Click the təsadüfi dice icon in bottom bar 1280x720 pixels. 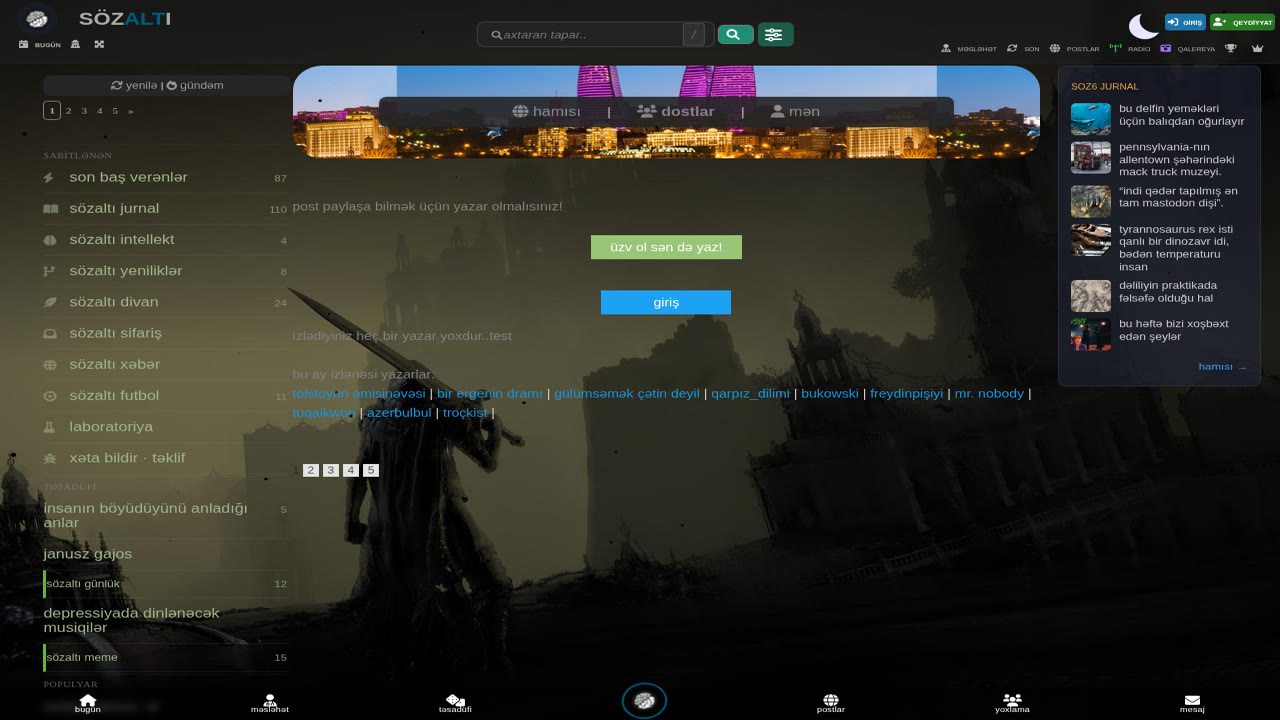pyautogui.click(x=455, y=701)
